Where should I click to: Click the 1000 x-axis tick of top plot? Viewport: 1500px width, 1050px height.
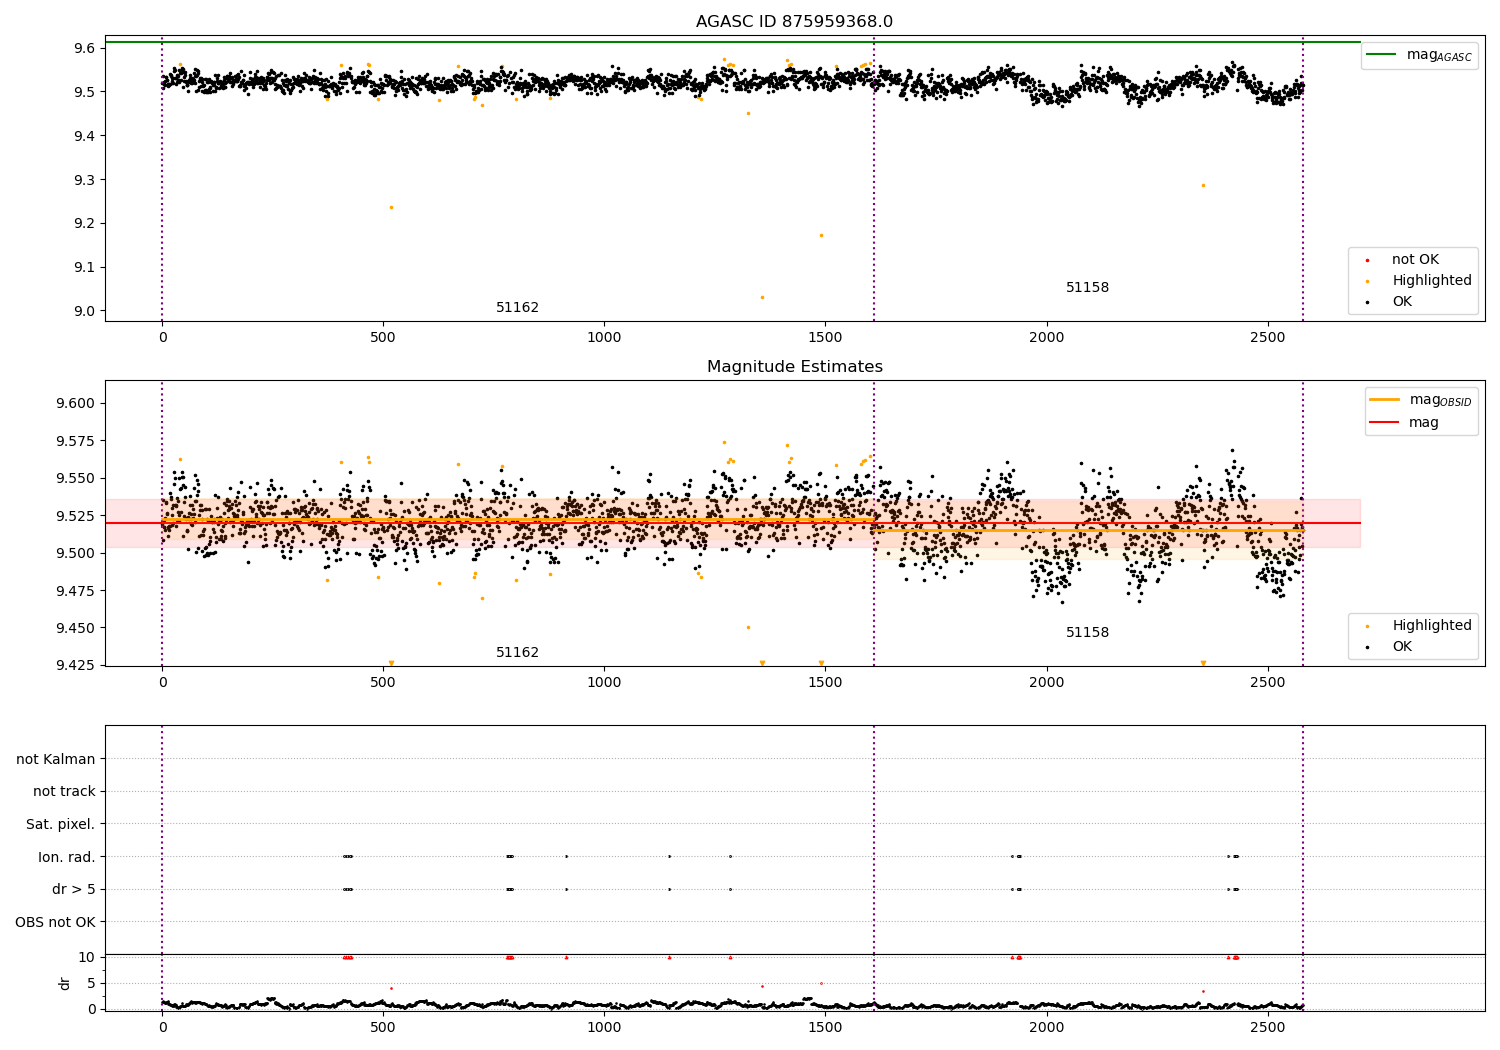point(604,338)
